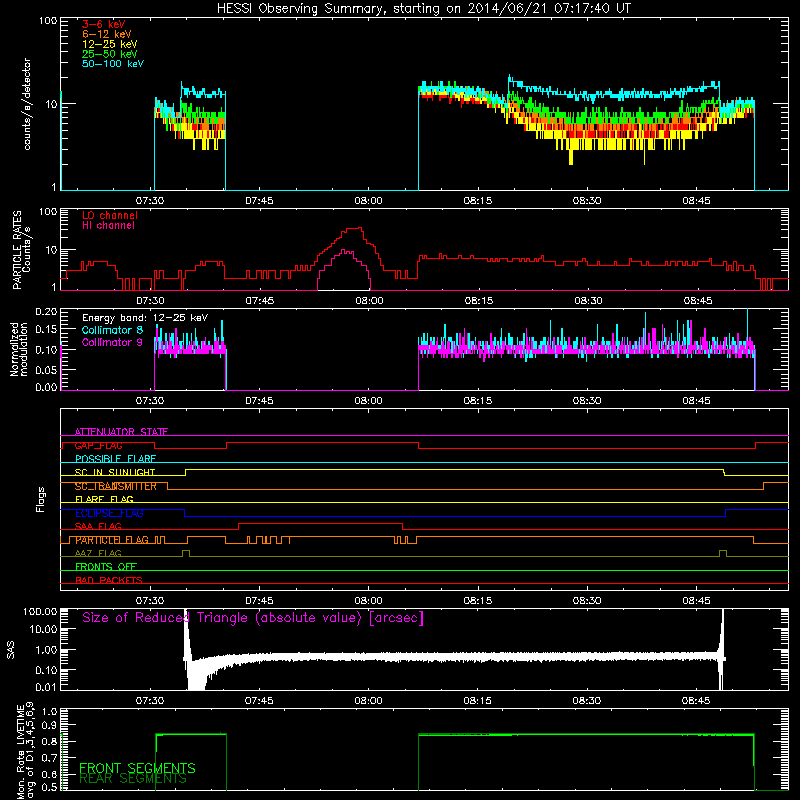Click the HI channel legend label
Screen dimensions: 800x800
click(x=108, y=226)
